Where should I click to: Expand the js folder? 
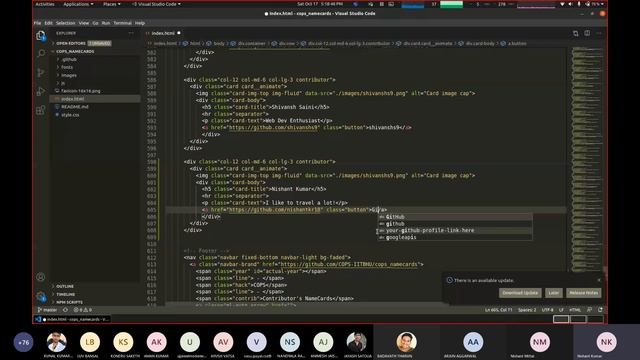pyautogui.click(x=96, y=83)
